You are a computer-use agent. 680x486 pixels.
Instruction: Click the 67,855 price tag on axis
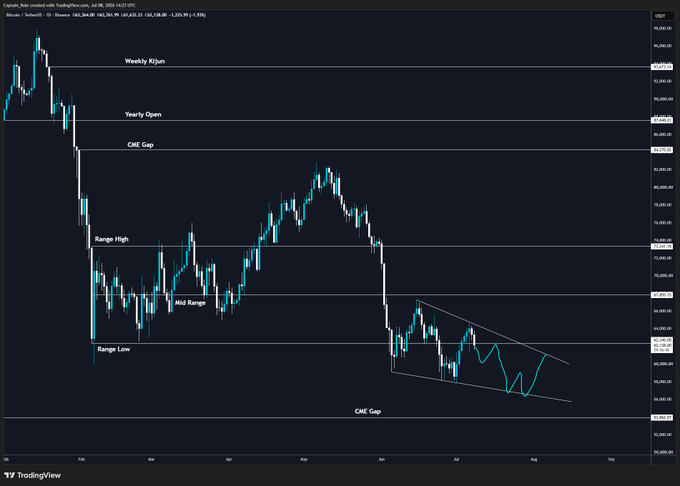coord(662,295)
